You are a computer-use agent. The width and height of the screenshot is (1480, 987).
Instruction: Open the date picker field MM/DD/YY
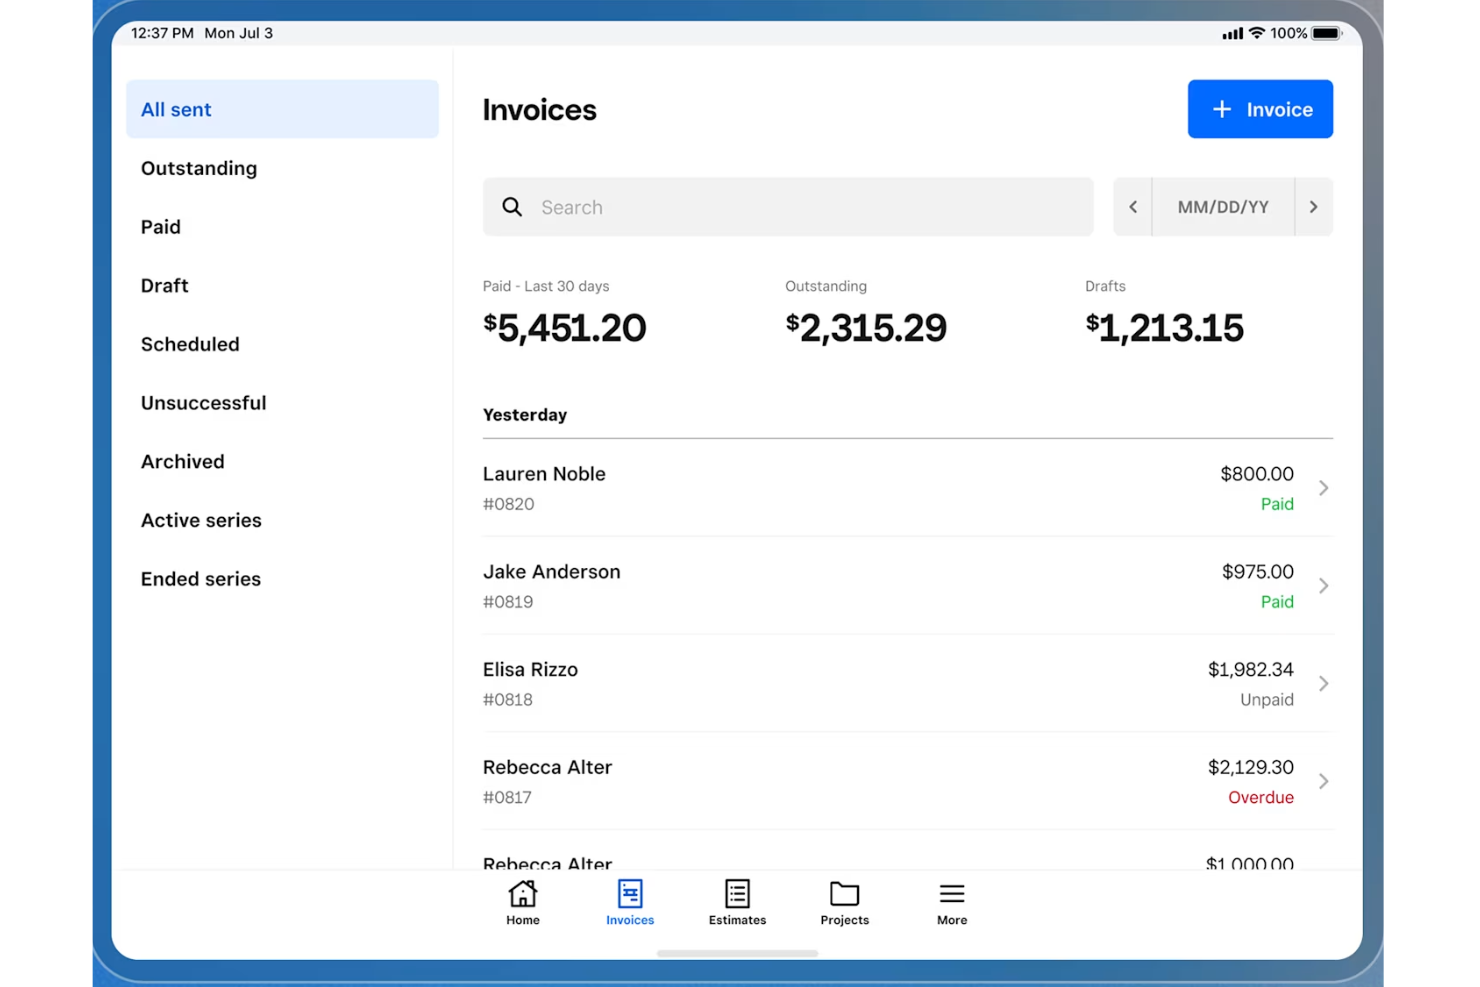(1222, 207)
